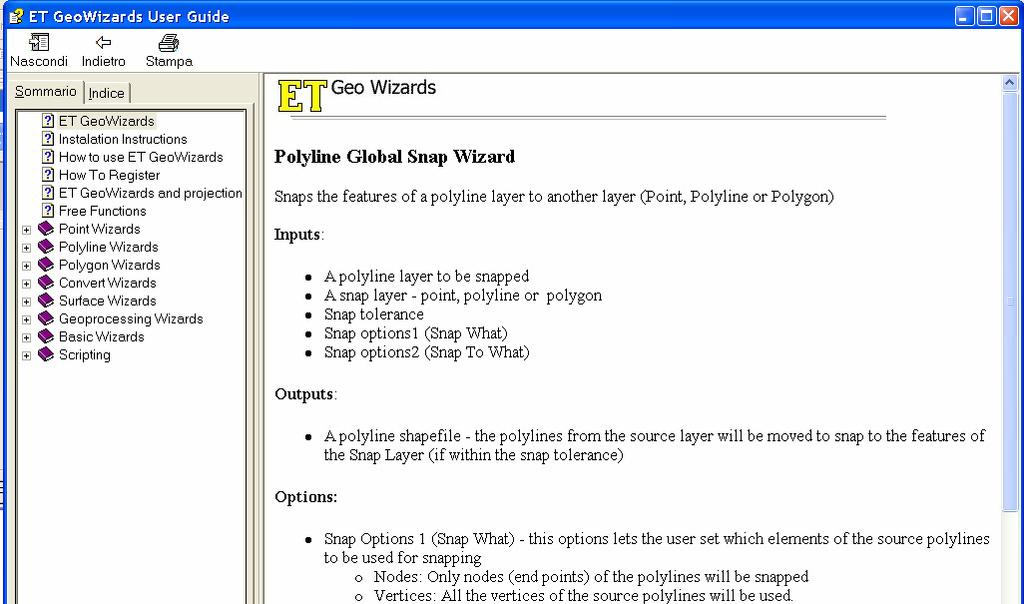This screenshot has width=1024, height=604.
Task: Open the Instalation Instructions topic
Action: 123,139
